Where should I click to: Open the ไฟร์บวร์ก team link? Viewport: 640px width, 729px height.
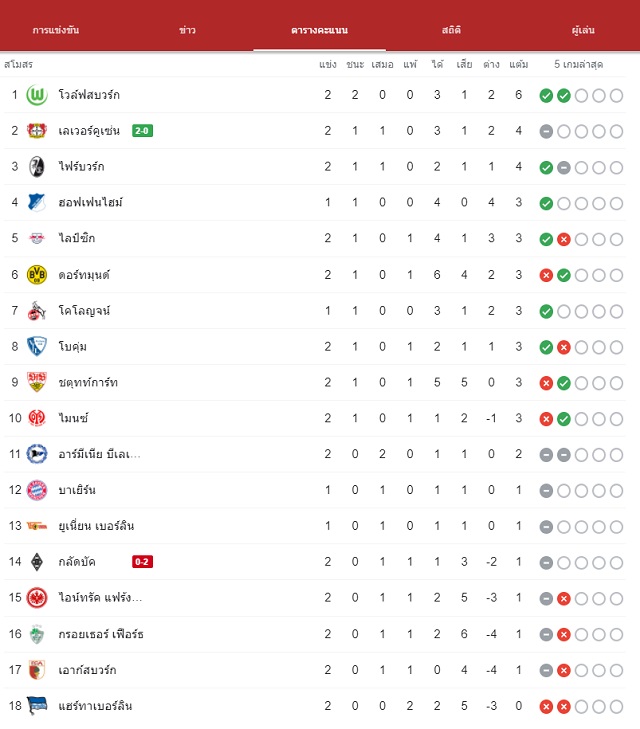[81, 166]
